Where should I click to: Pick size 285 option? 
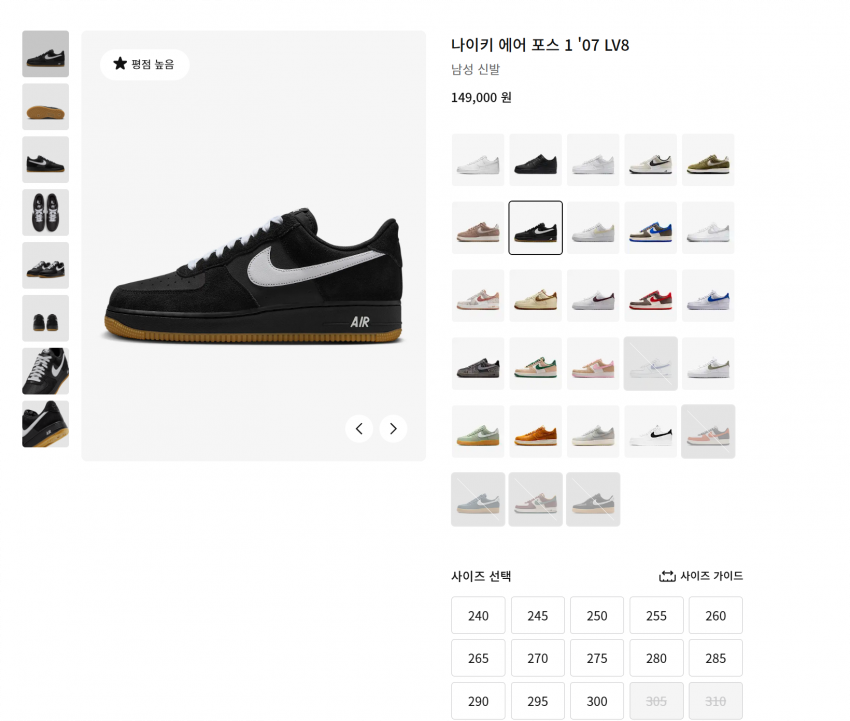tap(716, 658)
